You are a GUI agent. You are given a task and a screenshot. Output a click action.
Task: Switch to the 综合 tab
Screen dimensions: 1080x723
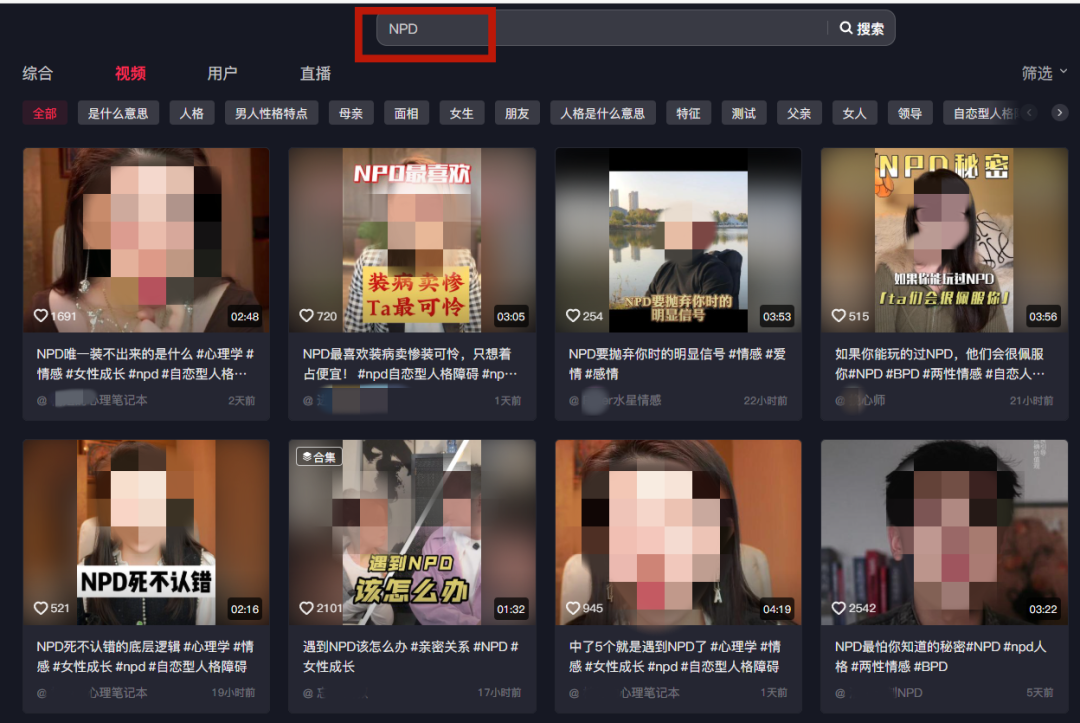(37, 73)
